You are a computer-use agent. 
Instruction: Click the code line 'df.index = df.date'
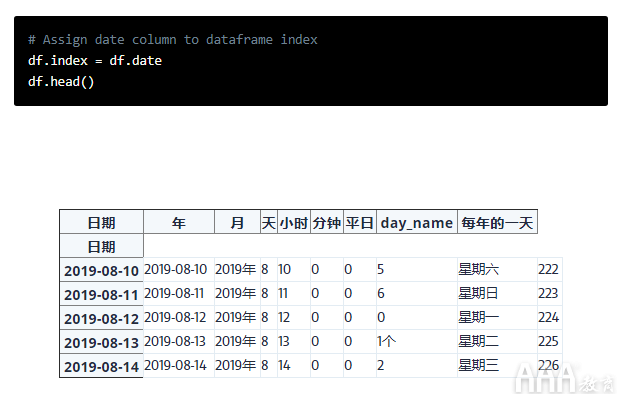[95, 61]
